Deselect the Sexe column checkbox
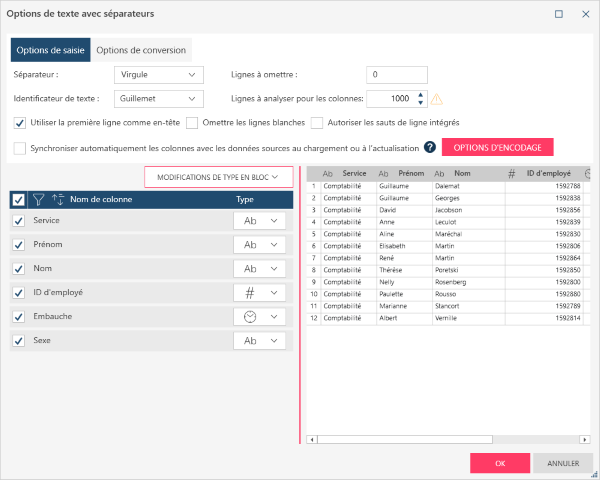Image resolution: width=600 pixels, height=480 pixels. click(18, 340)
